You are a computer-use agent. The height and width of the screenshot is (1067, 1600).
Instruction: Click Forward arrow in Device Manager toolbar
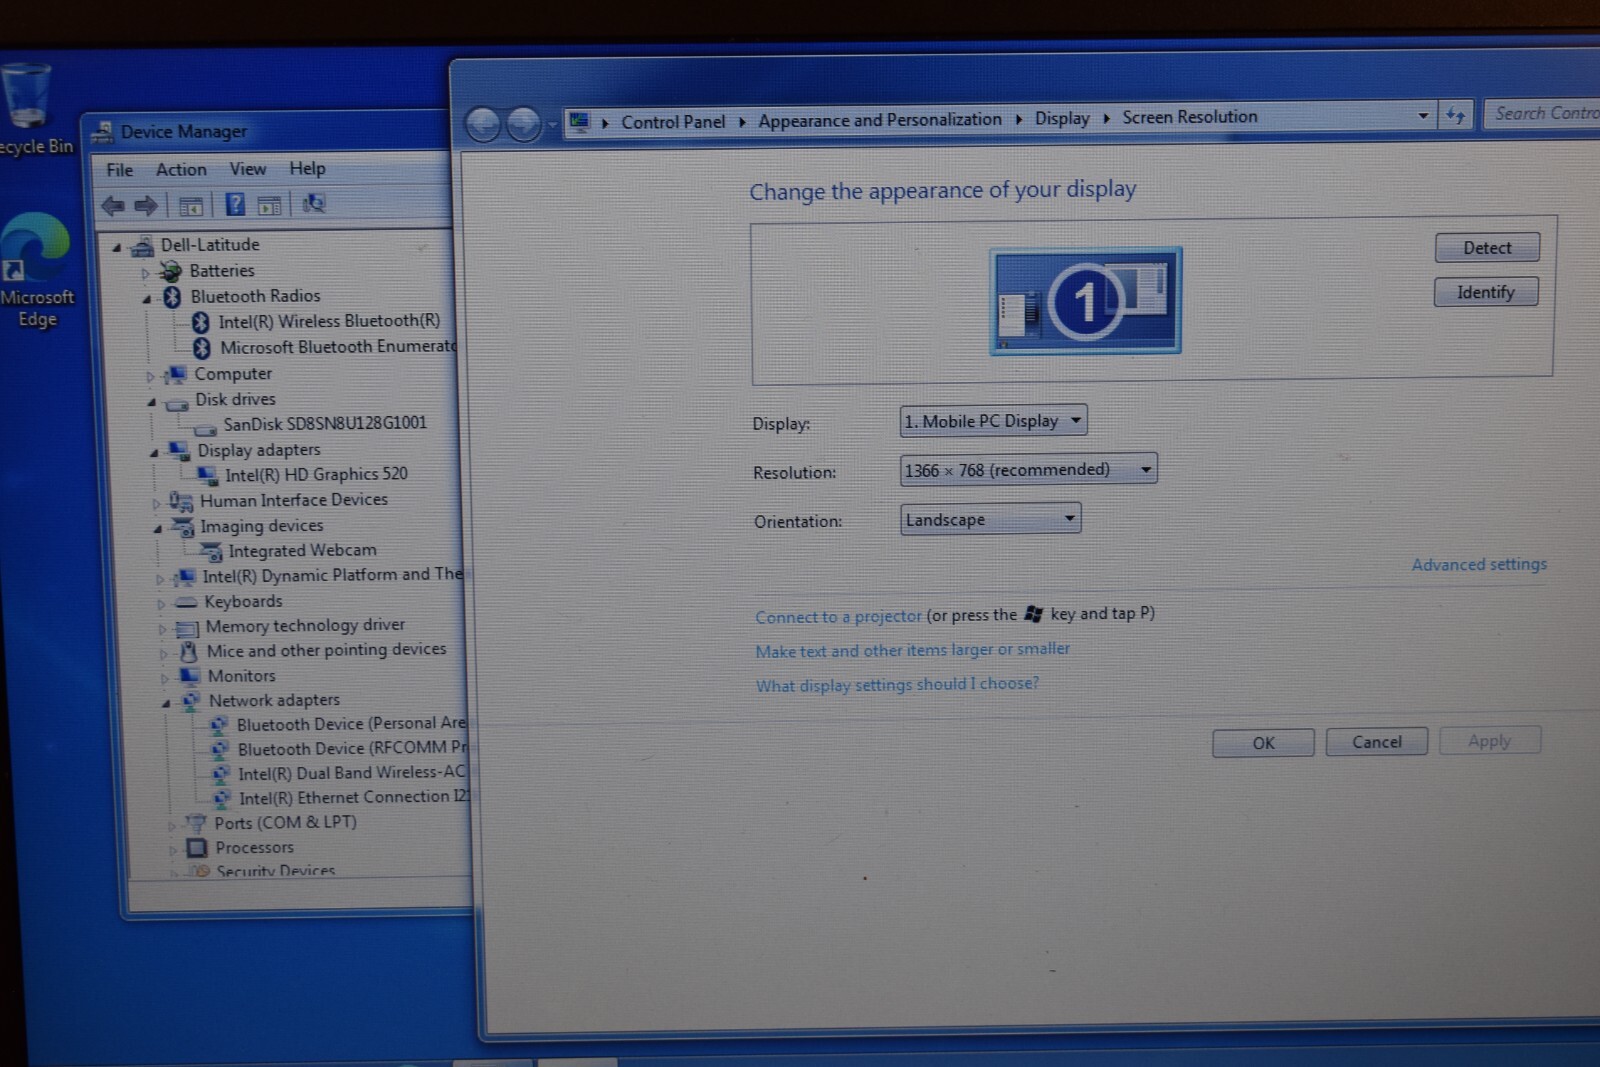[146, 206]
